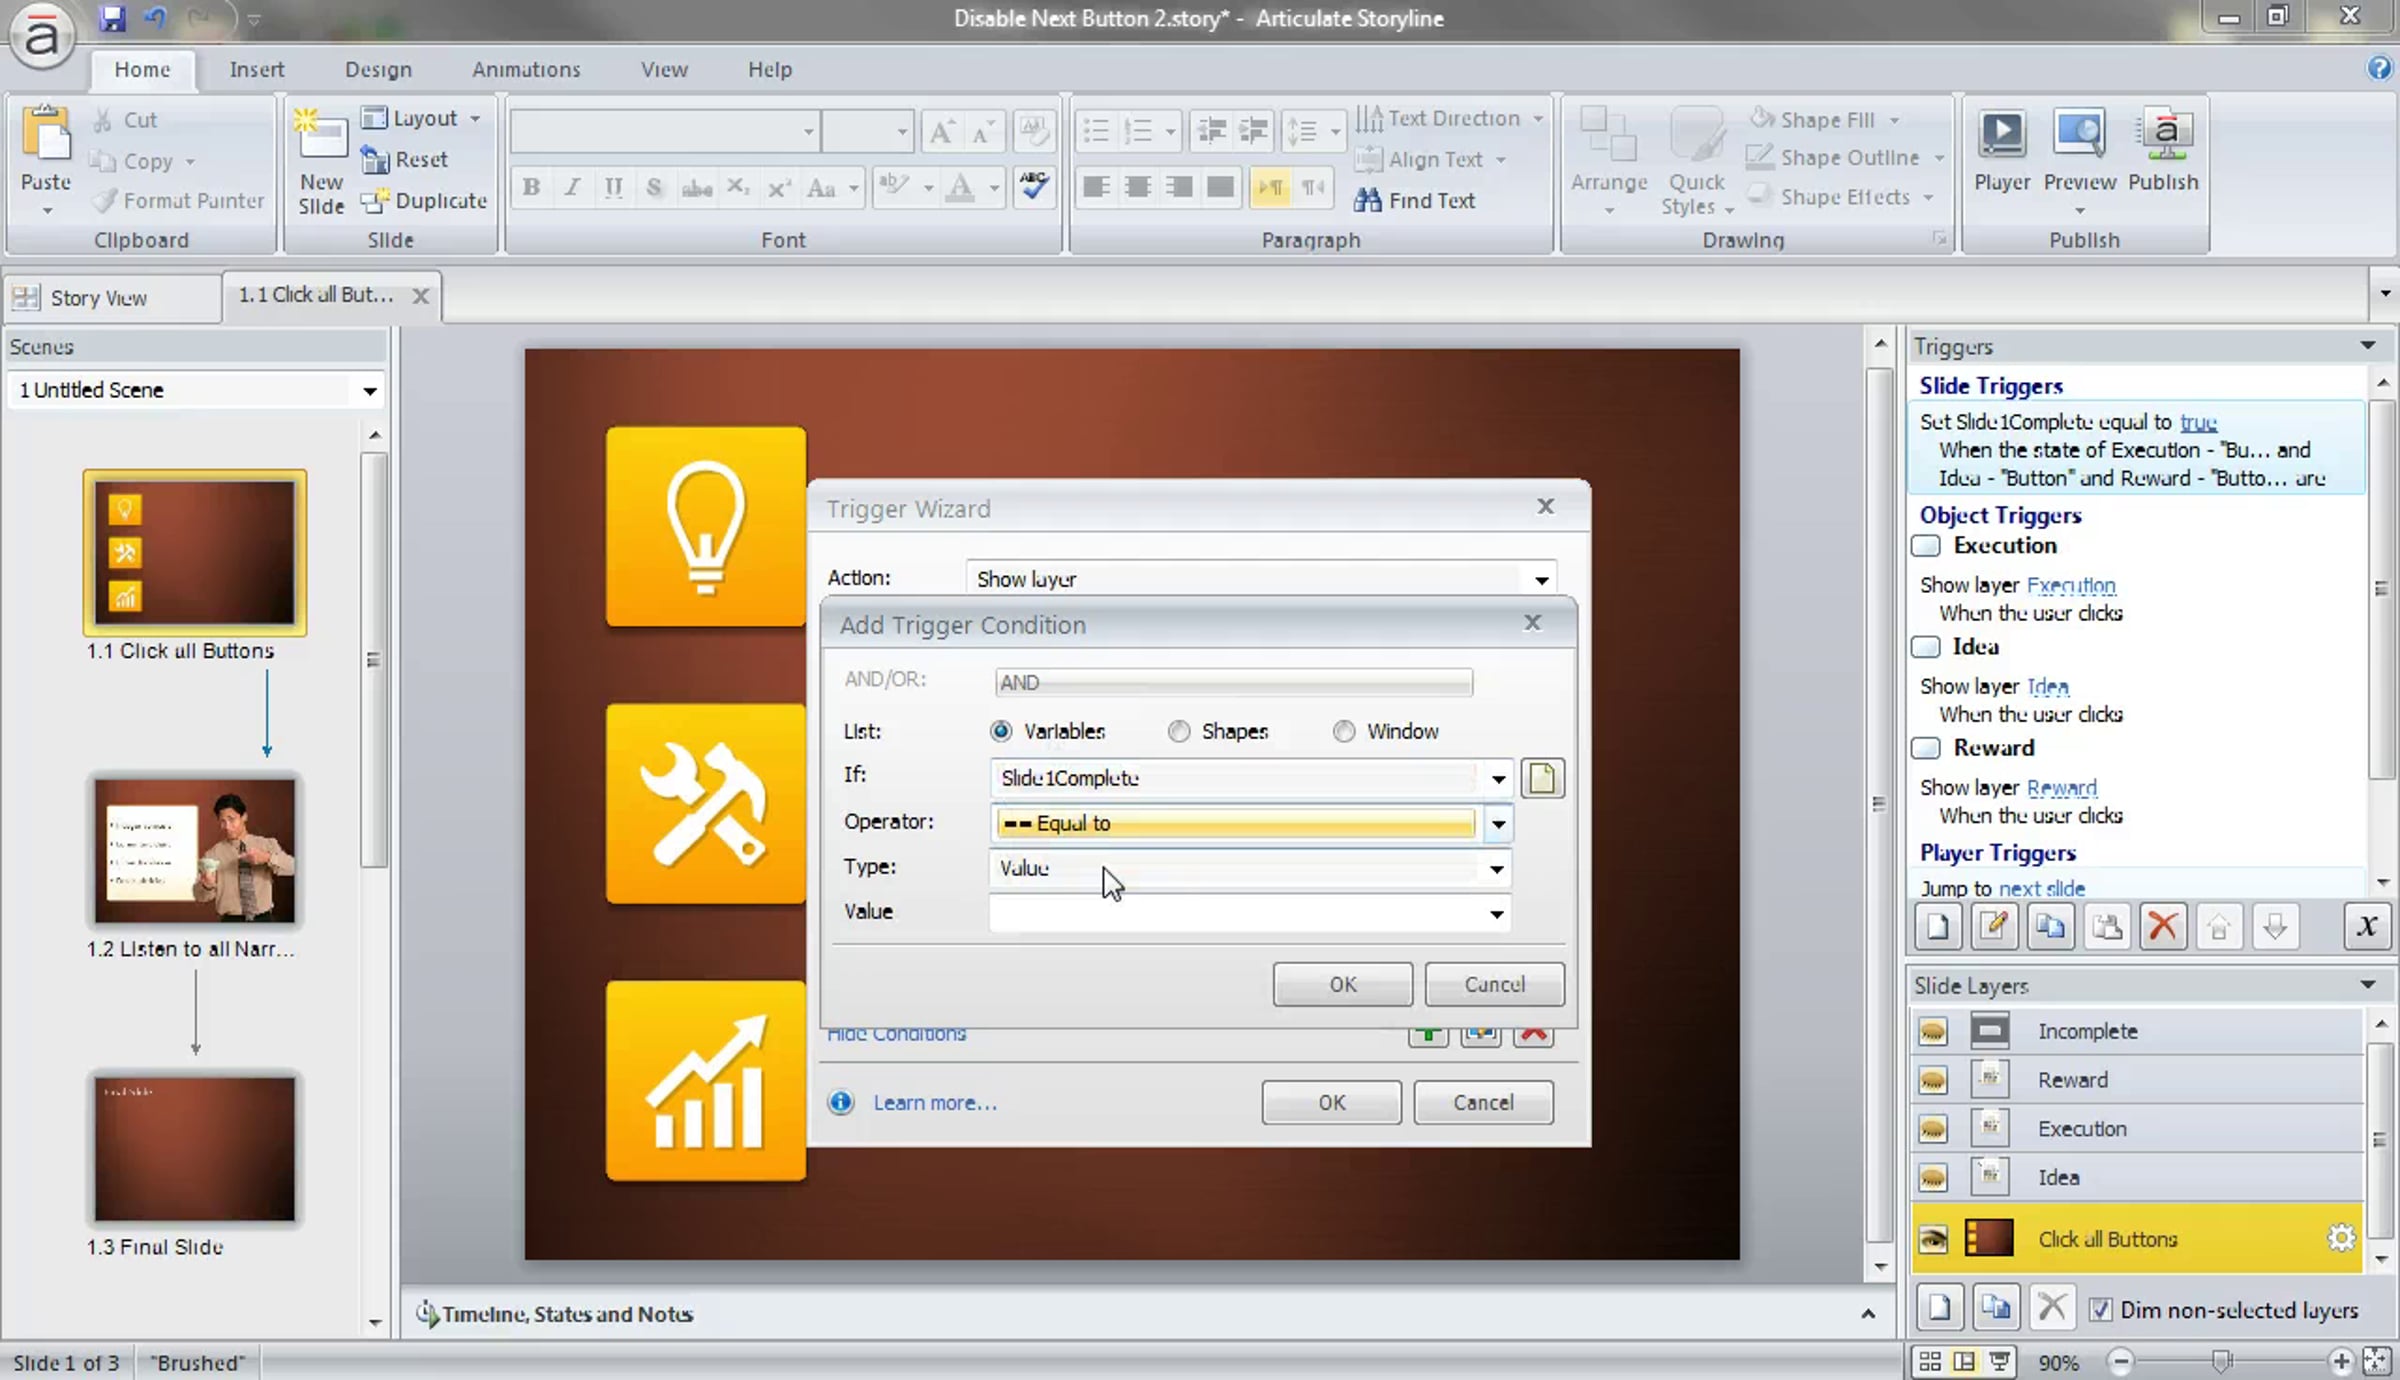Expand the Value dropdown arrow

[1496, 914]
